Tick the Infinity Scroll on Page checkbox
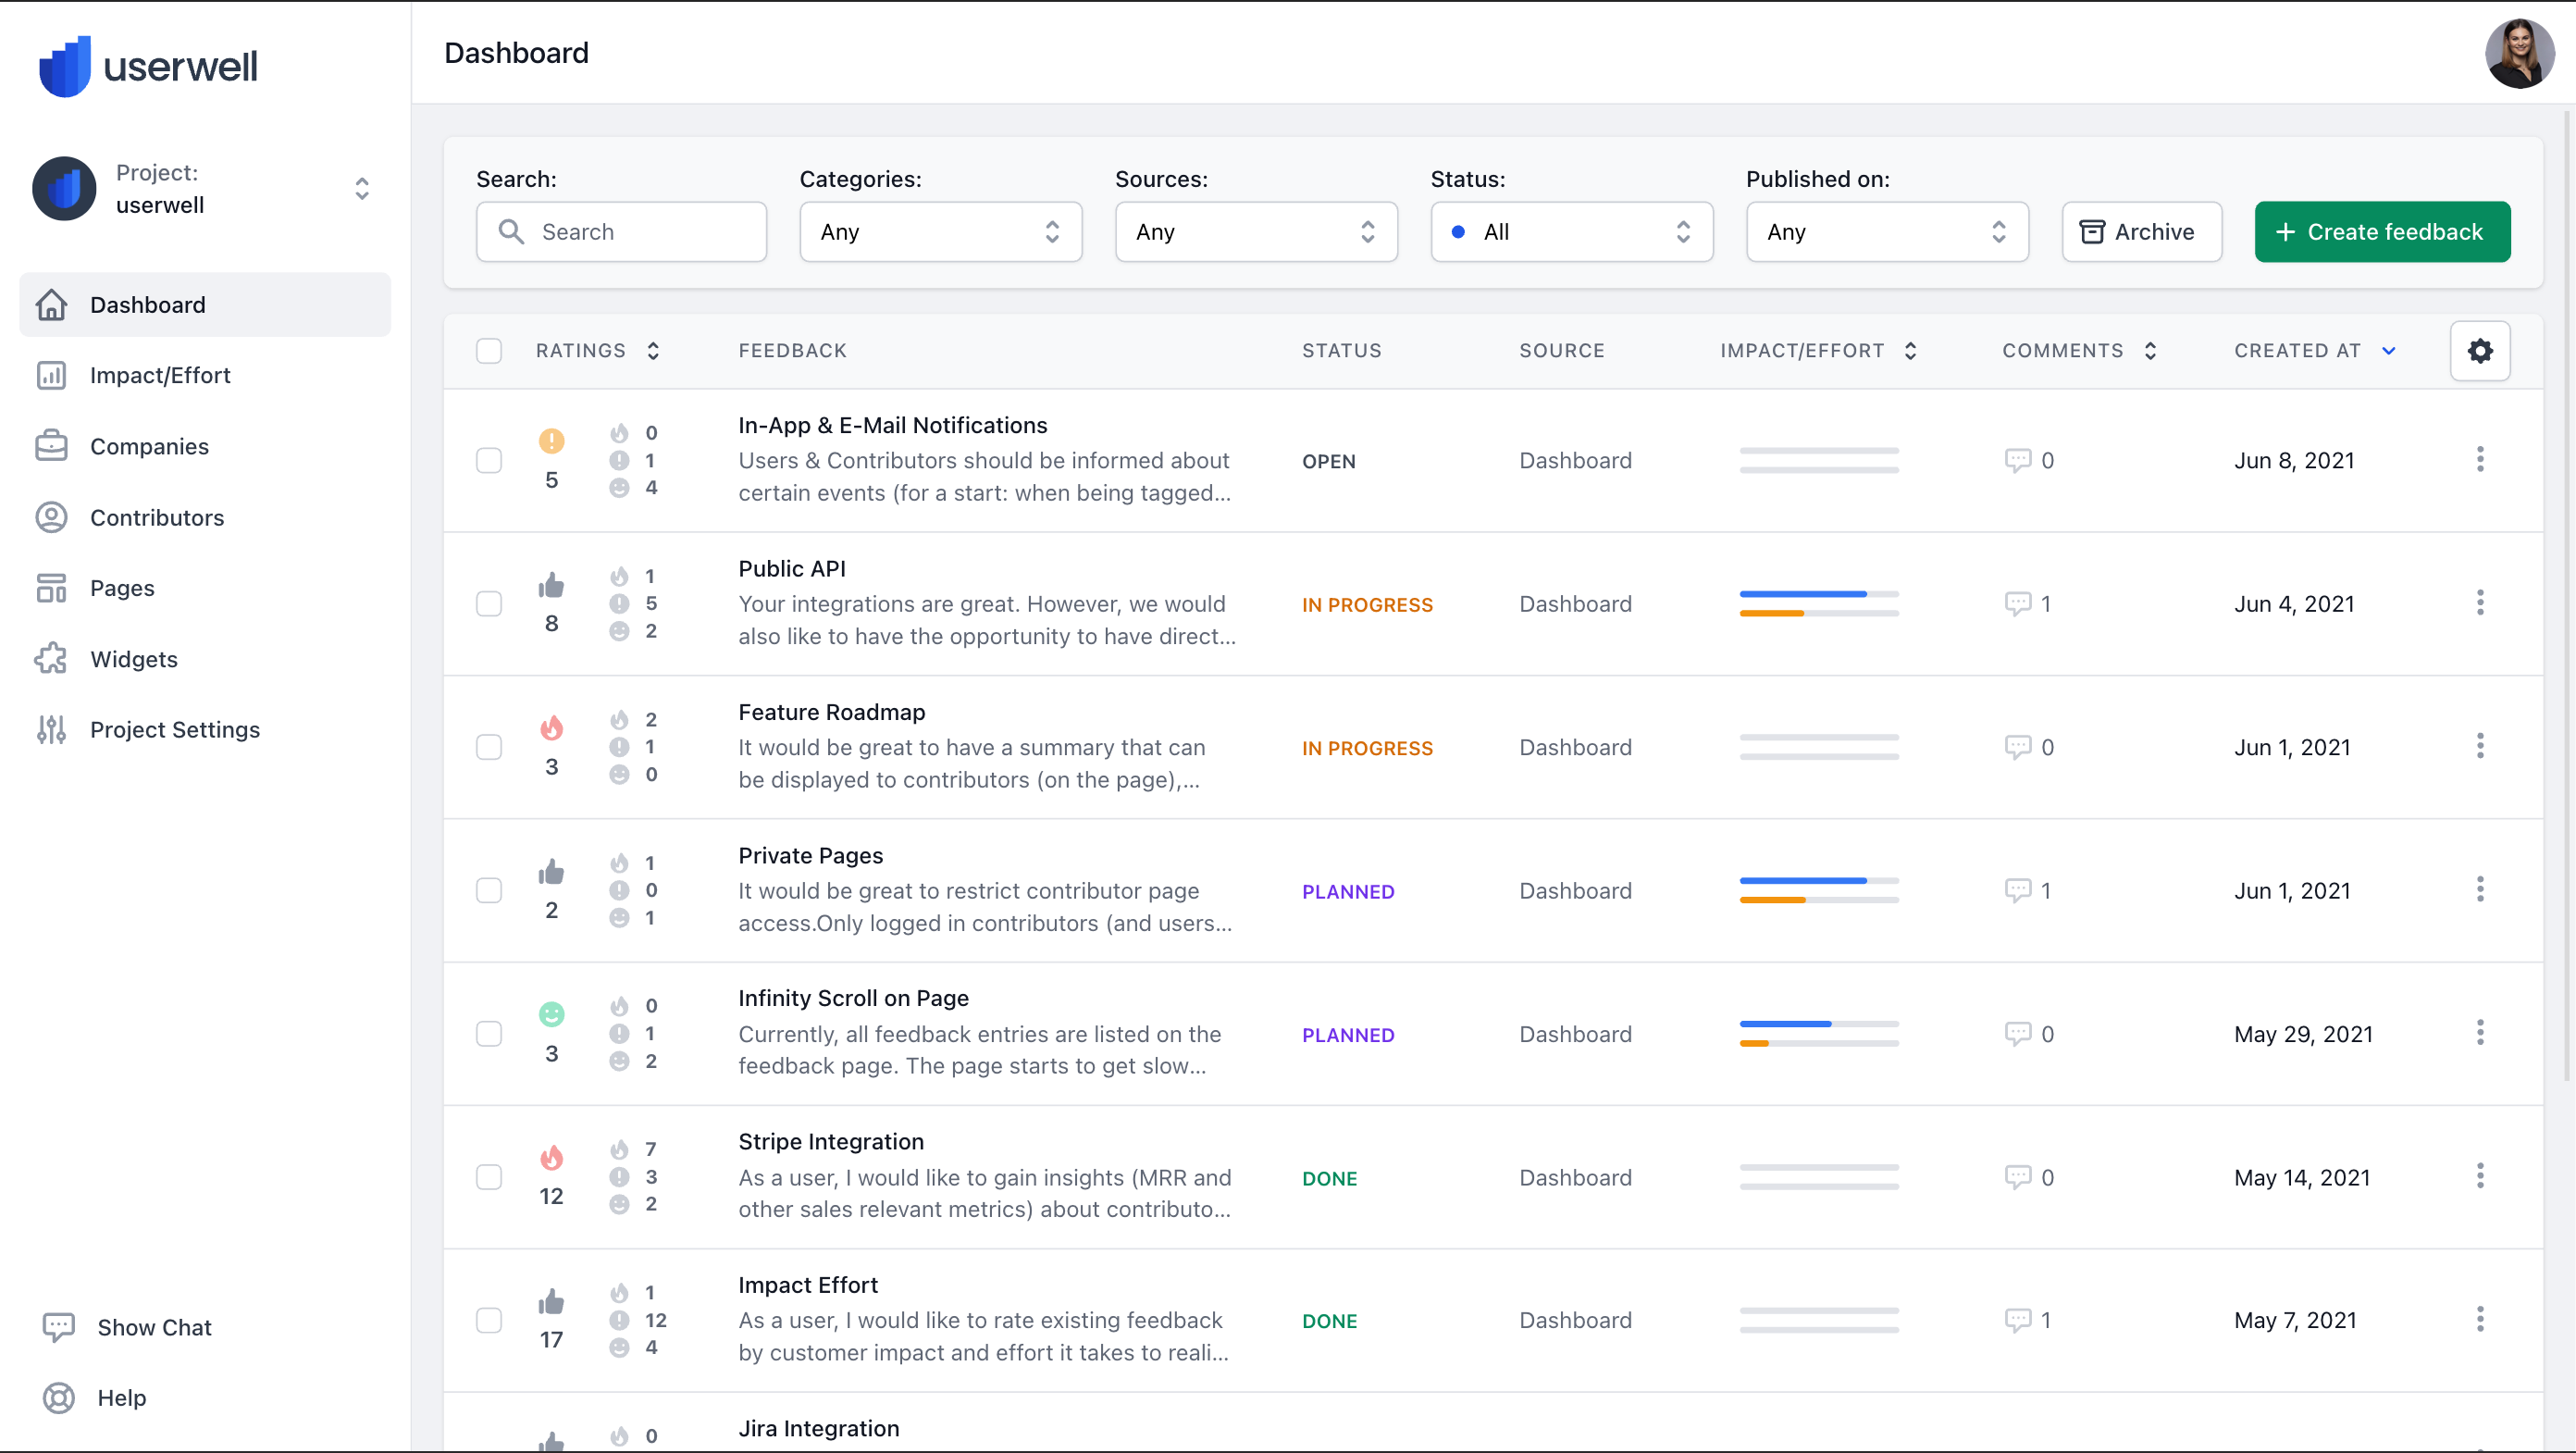The width and height of the screenshot is (2576, 1453). click(489, 1033)
